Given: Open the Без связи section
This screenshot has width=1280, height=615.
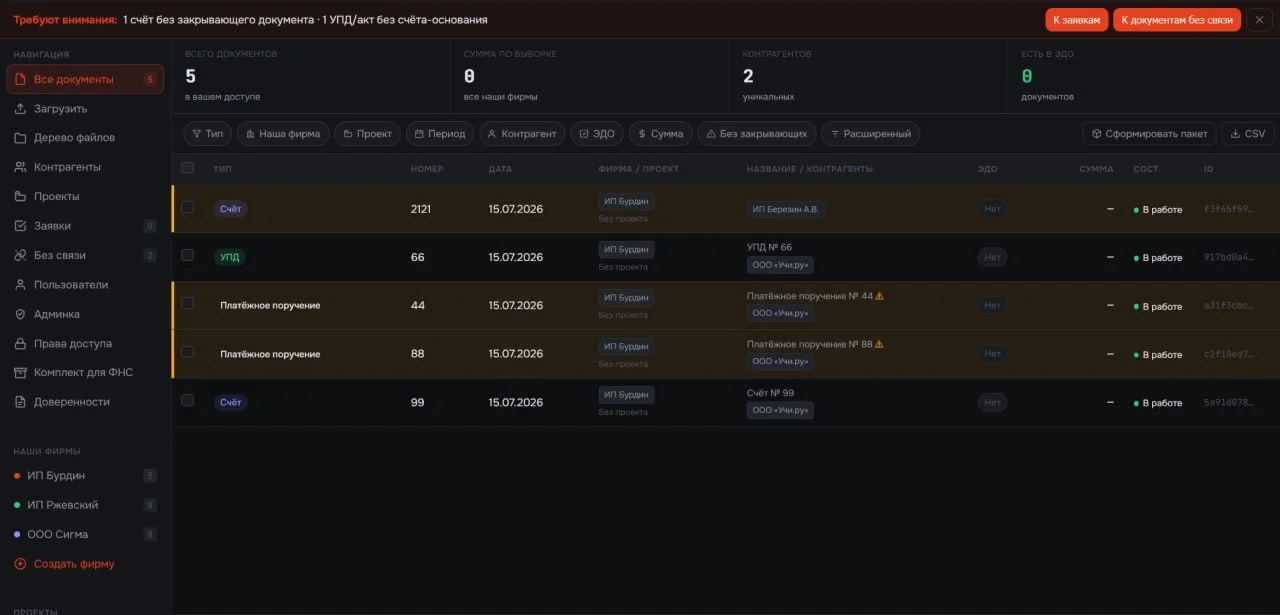Looking at the screenshot, I should [85, 255].
